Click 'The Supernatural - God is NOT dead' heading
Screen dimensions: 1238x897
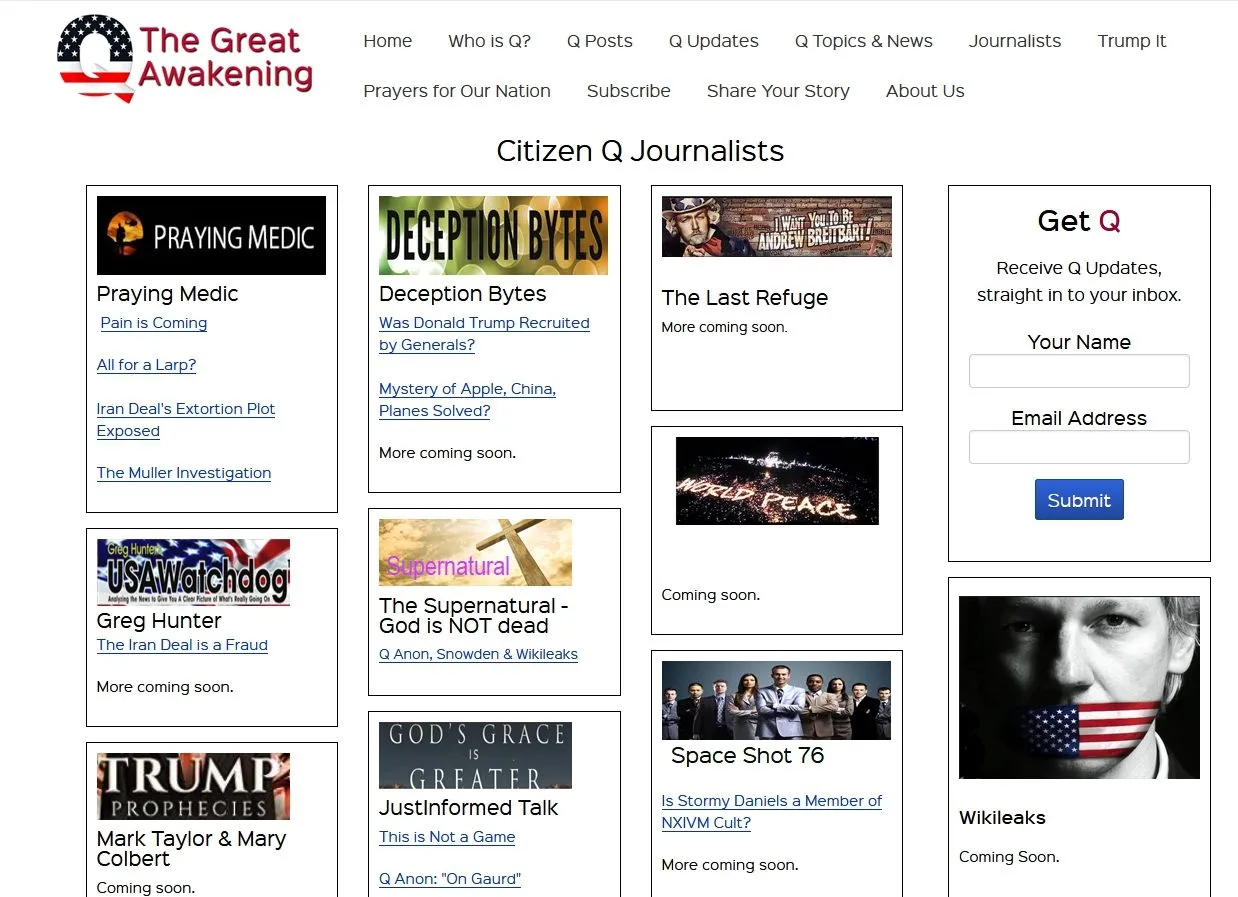click(474, 616)
